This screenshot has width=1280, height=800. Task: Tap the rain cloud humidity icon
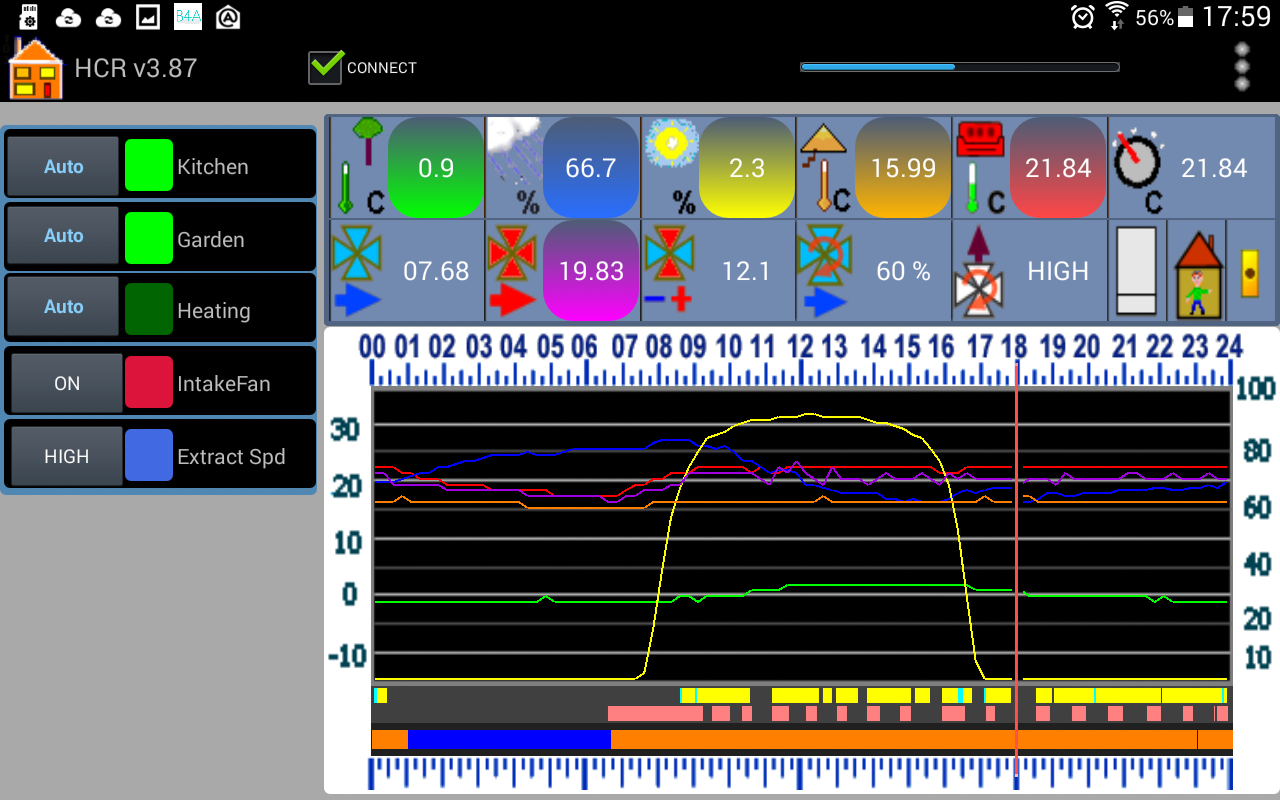pyautogui.click(x=513, y=166)
